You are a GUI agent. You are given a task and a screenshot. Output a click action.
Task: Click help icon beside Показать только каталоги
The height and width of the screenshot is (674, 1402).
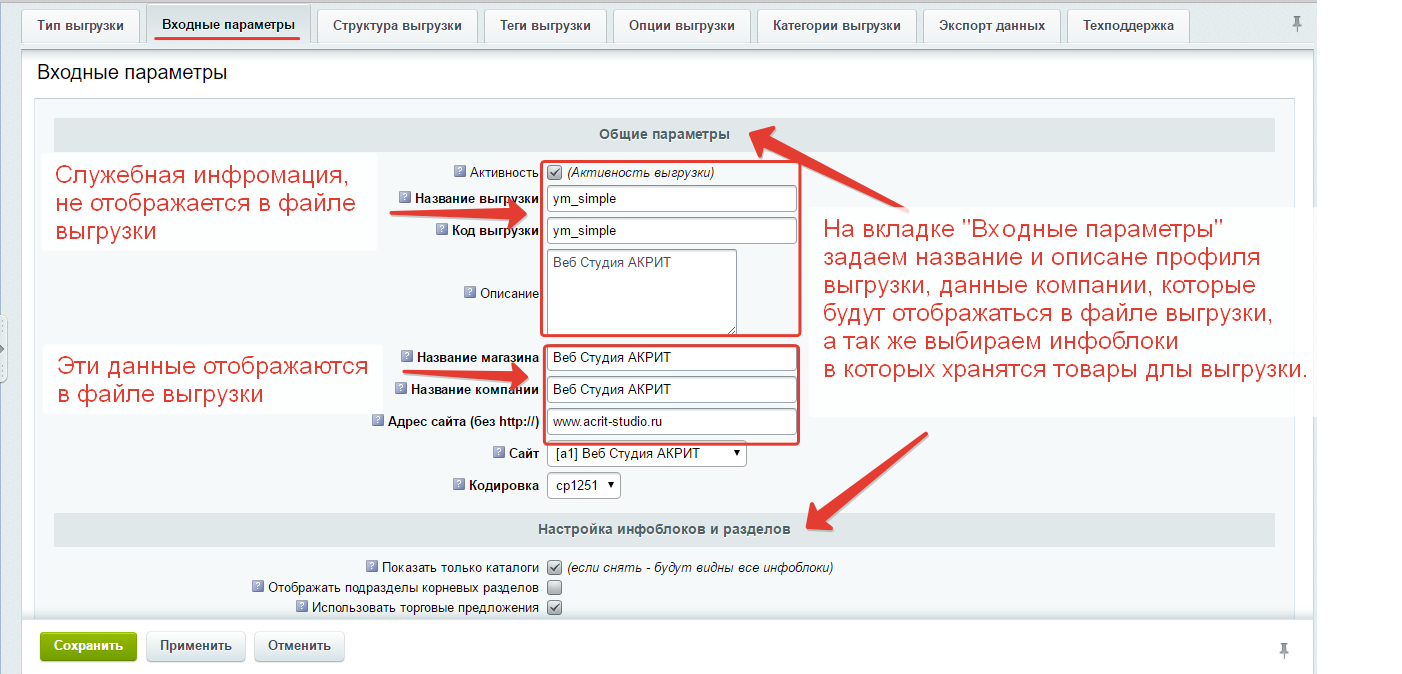(373, 566)
